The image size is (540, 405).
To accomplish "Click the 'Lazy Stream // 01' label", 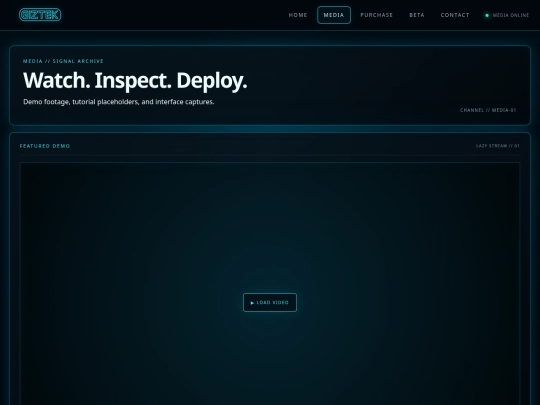I will [x=498, y=146].
